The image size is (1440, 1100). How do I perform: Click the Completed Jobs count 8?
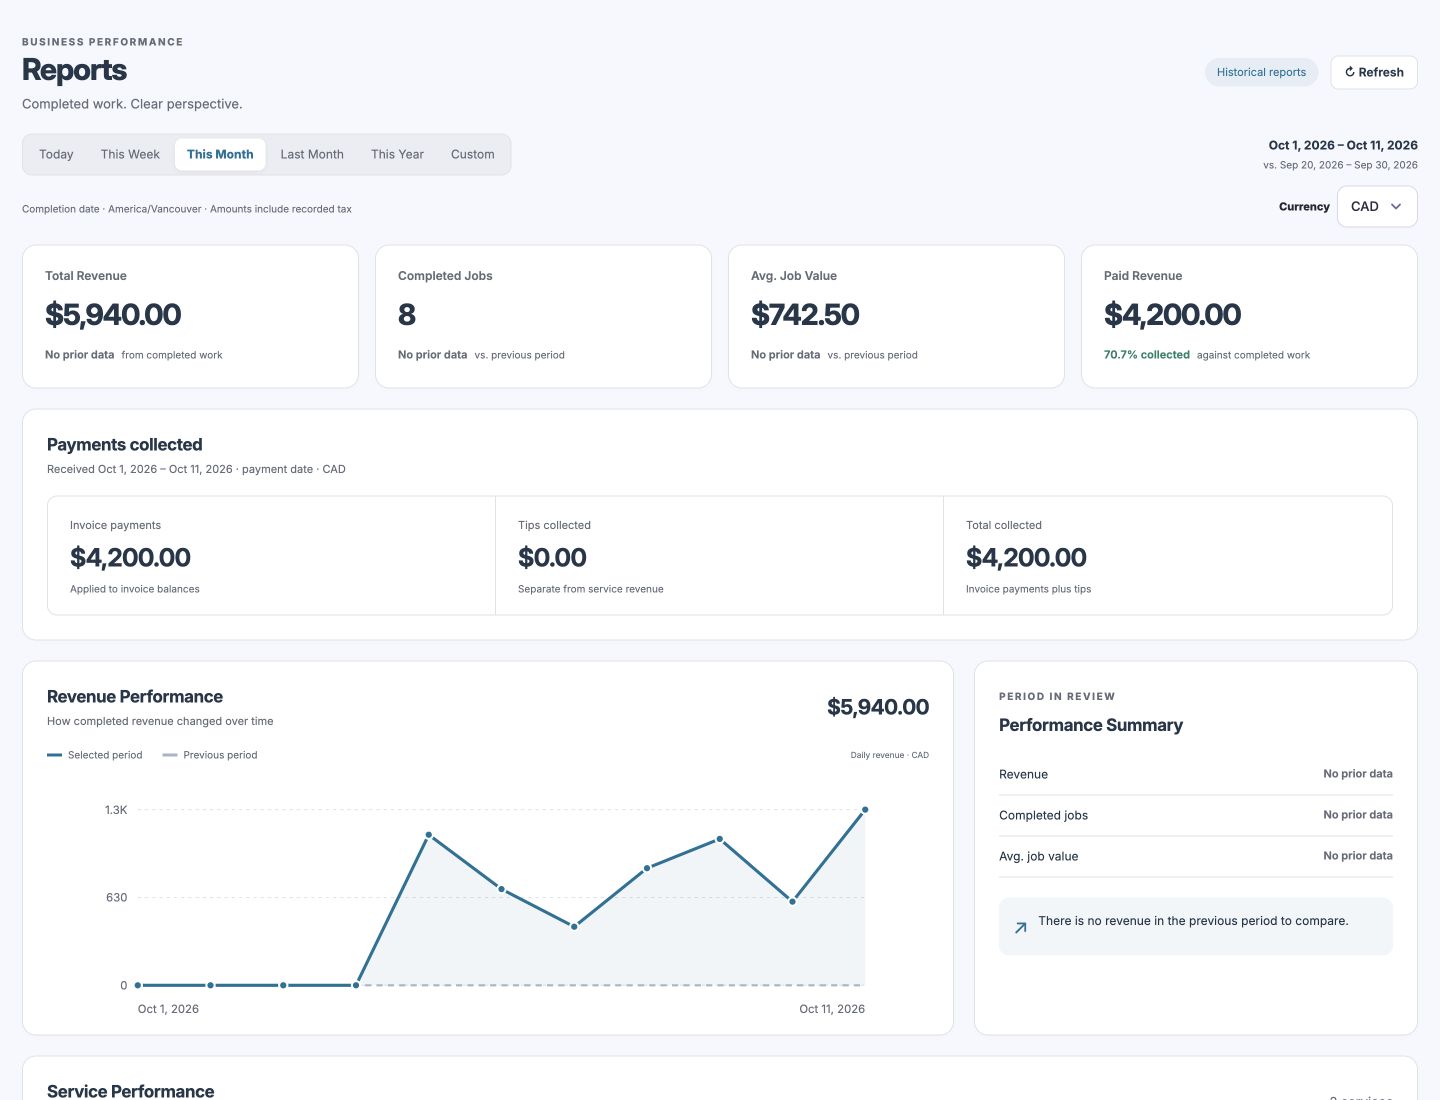click(x=406, y=315)
